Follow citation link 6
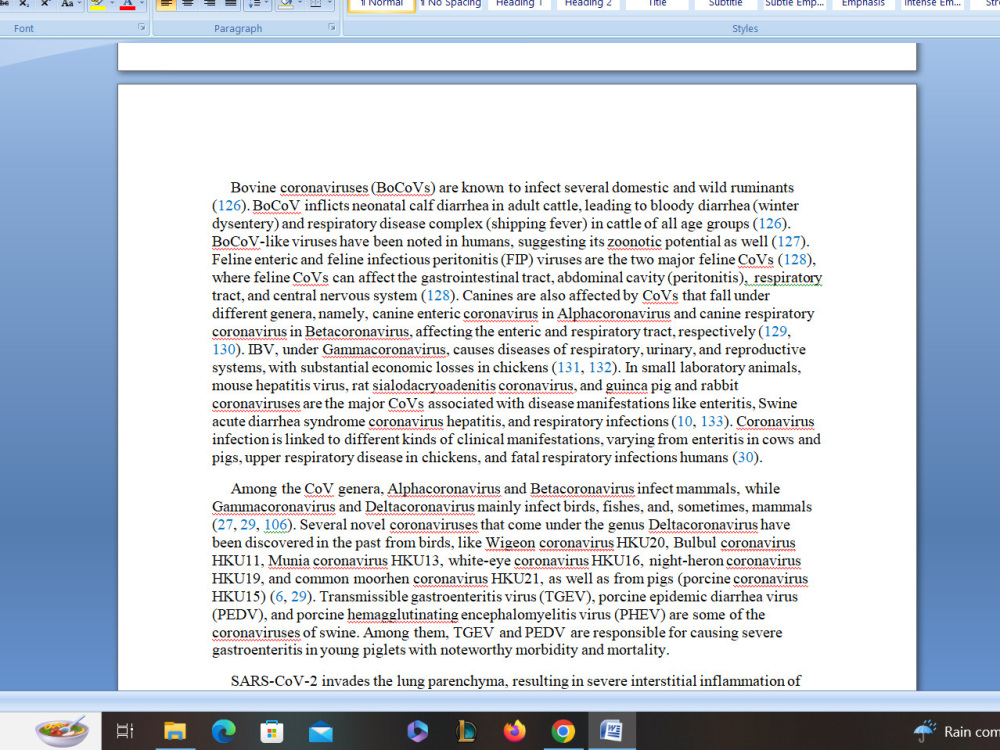Viewport: 1000px width, 750px height. (x=279, y=597)
